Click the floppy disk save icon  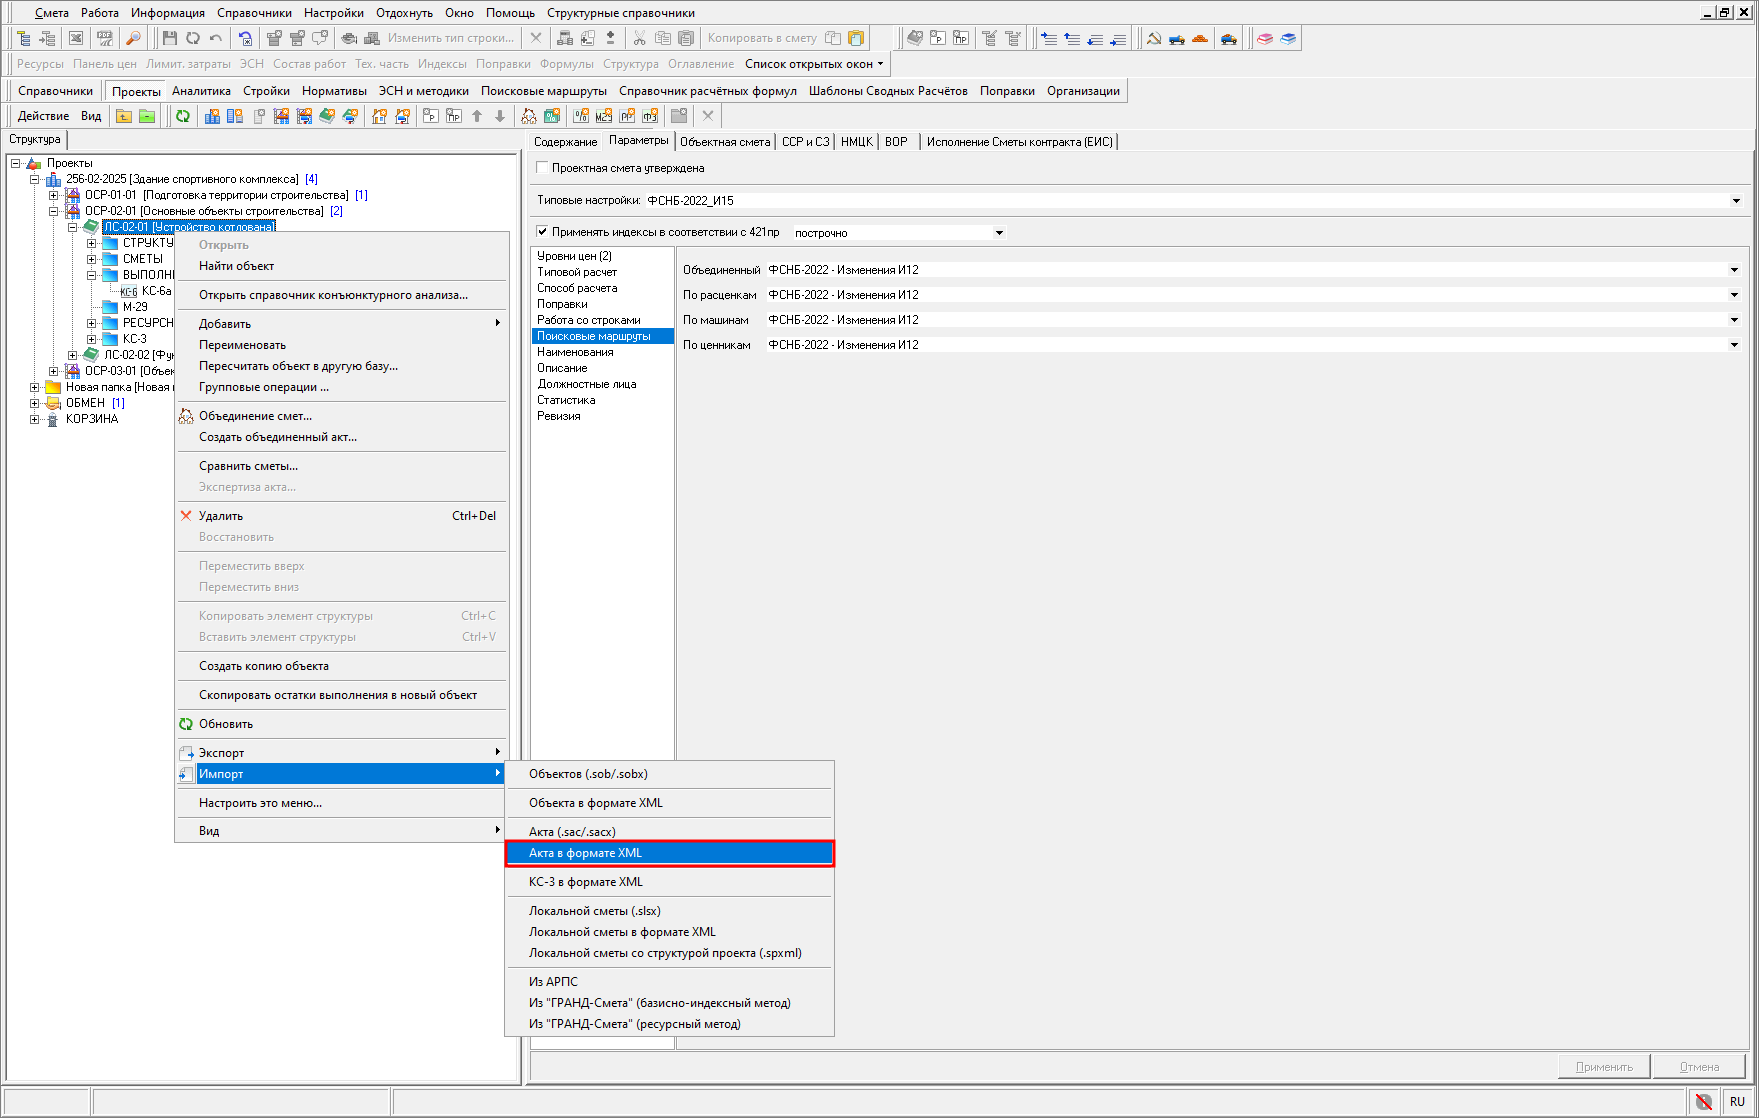(170, 38)
